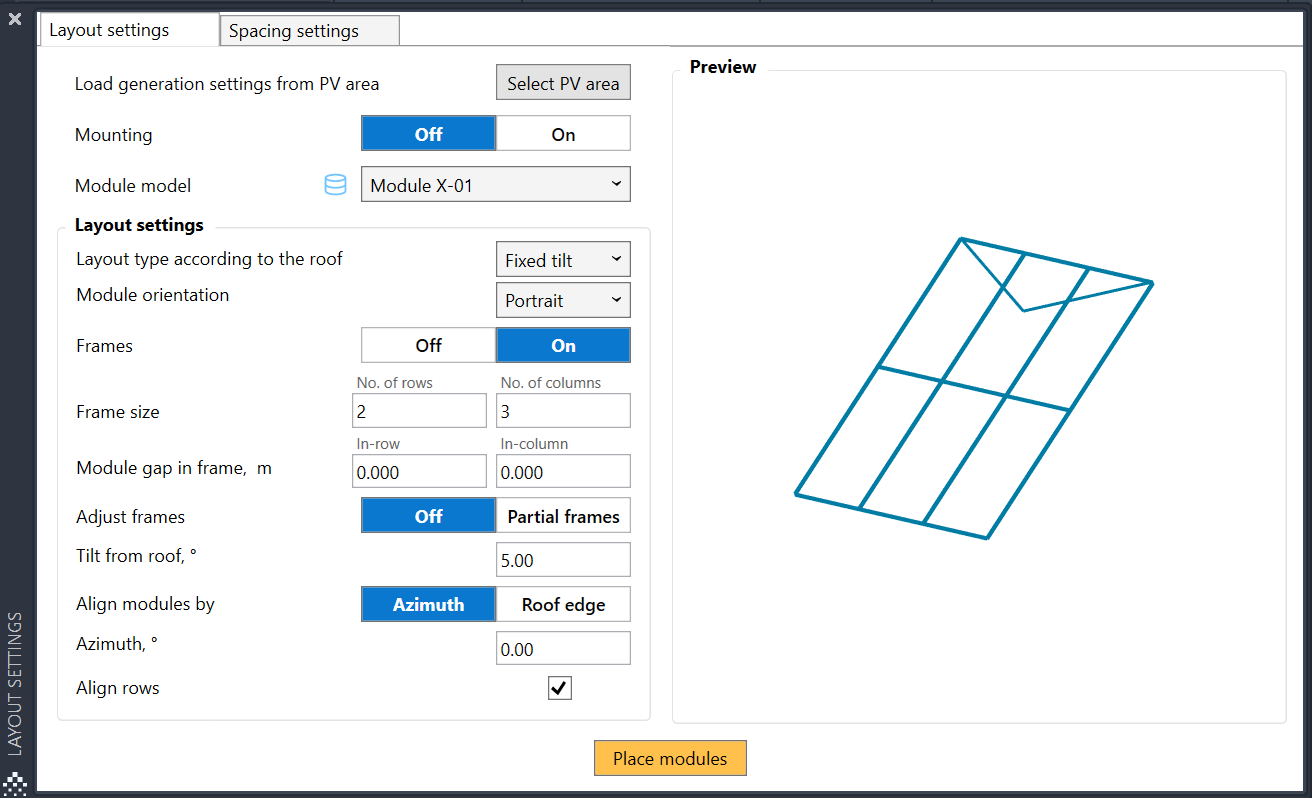Viewport: 1312px width, 798px height.
Task: Open the module database via the database icon
Action: pyautogui.click(x=335, y=184)
